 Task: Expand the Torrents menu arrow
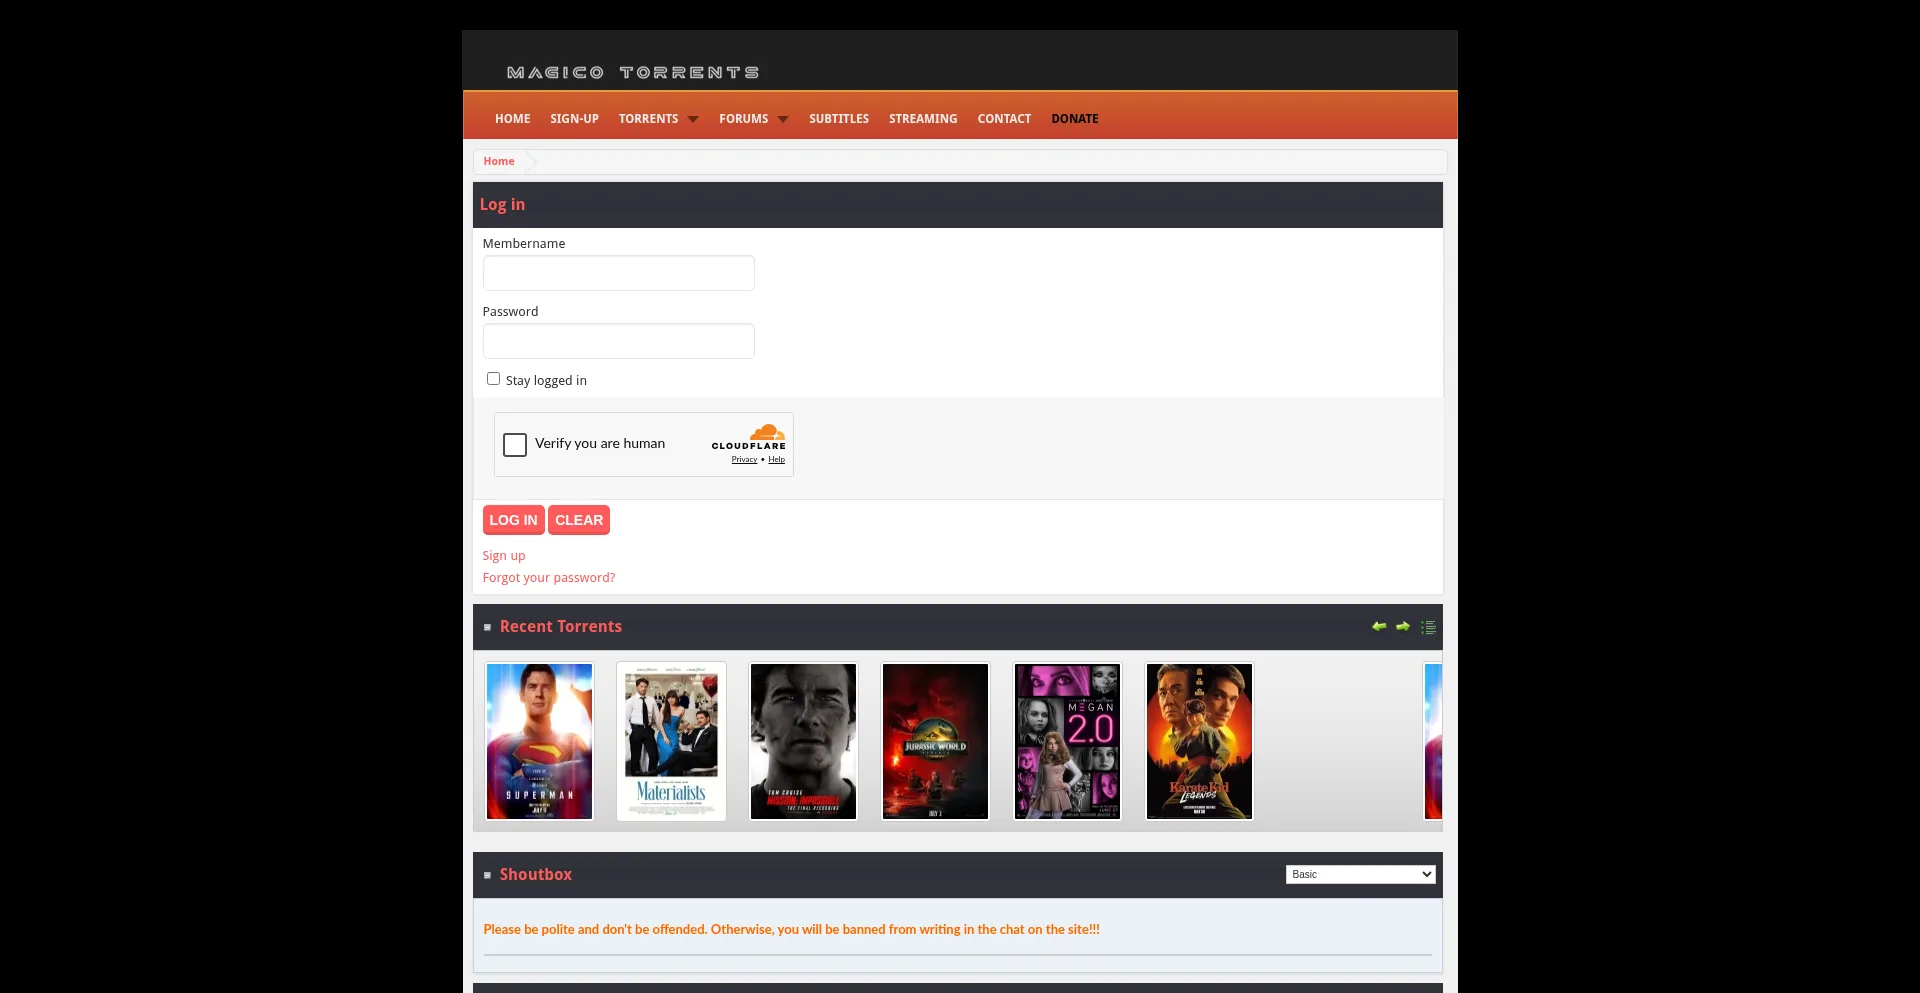pos(693,119)
